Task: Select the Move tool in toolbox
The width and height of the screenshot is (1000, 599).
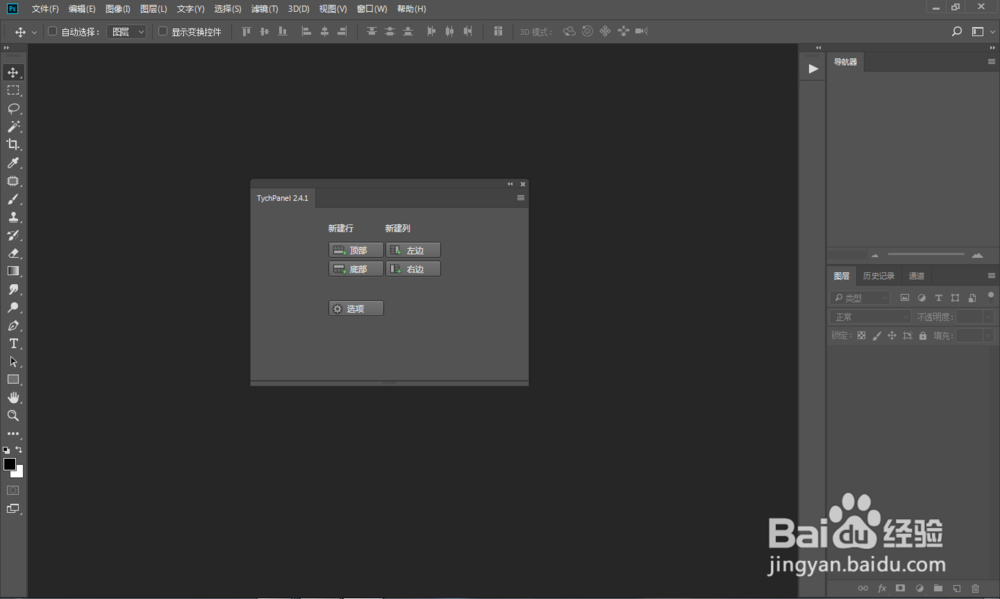Action: (13, 72)
